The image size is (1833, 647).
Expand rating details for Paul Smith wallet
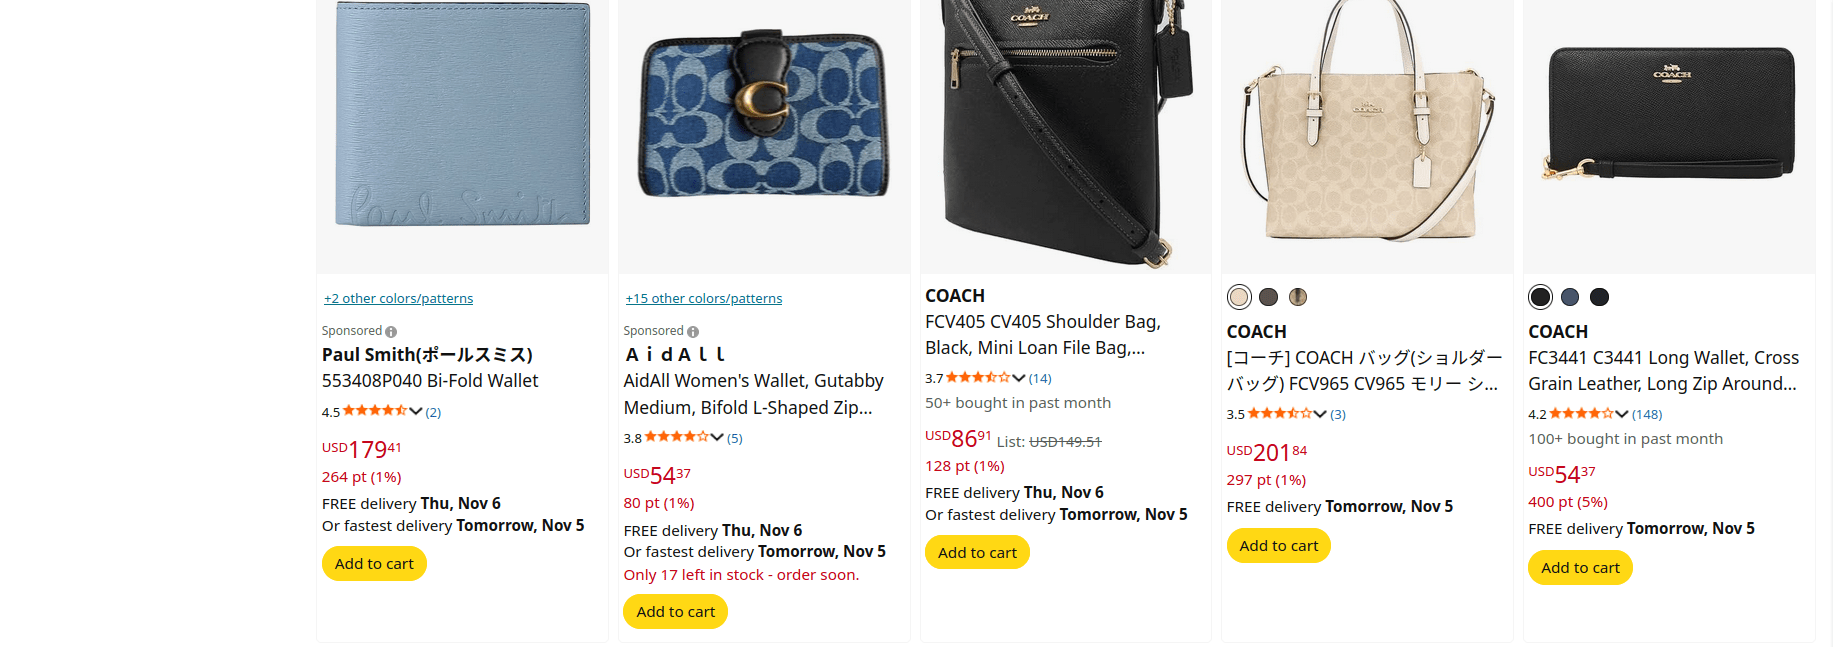coord(416,411)
